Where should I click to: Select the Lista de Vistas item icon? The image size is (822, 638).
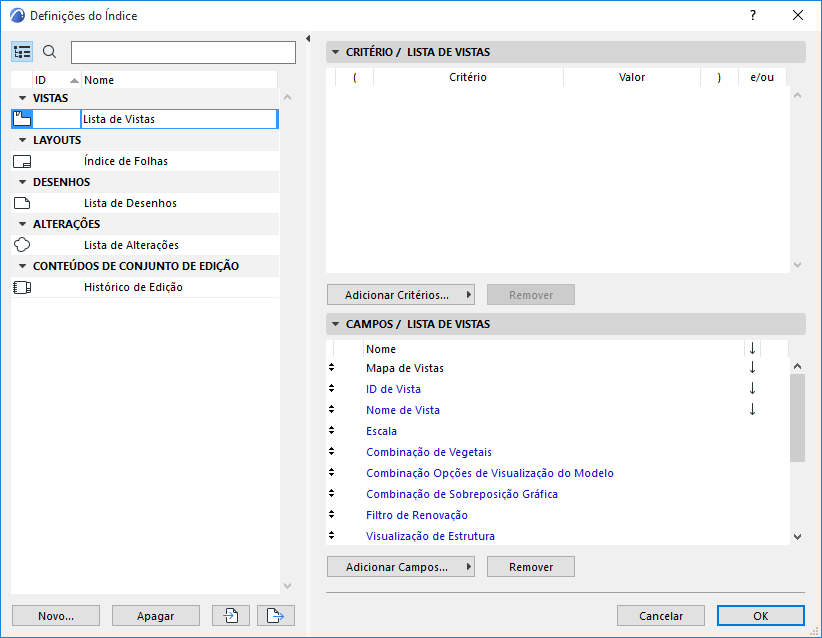(21, 118)
